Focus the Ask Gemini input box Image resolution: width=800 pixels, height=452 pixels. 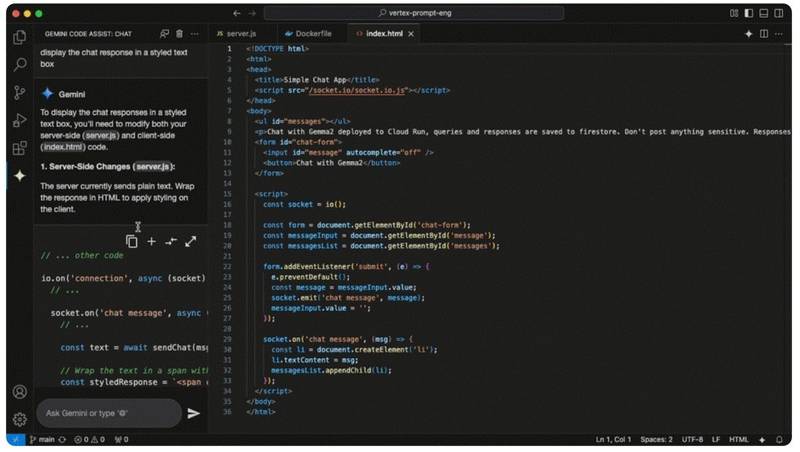click(x=109, y=413)
